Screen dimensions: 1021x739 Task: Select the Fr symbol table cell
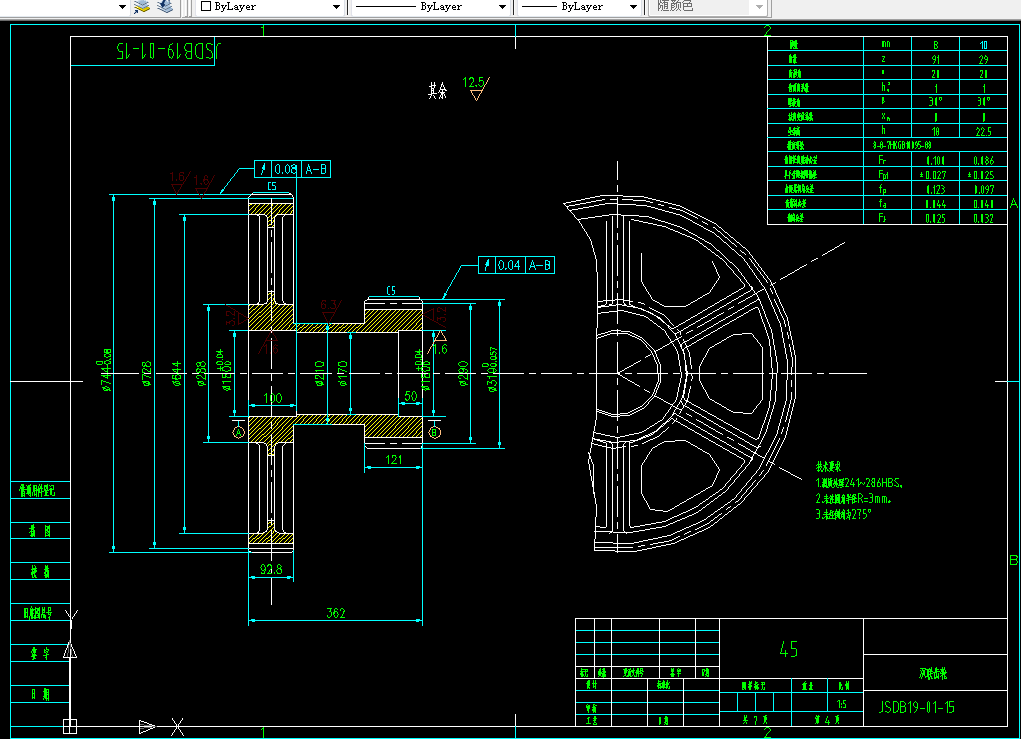pos(887,160)
